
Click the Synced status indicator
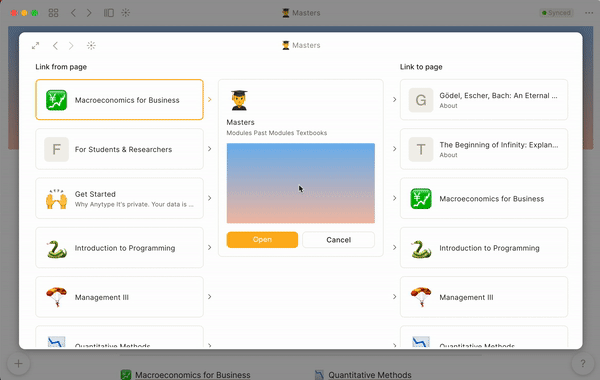[556, 13]
